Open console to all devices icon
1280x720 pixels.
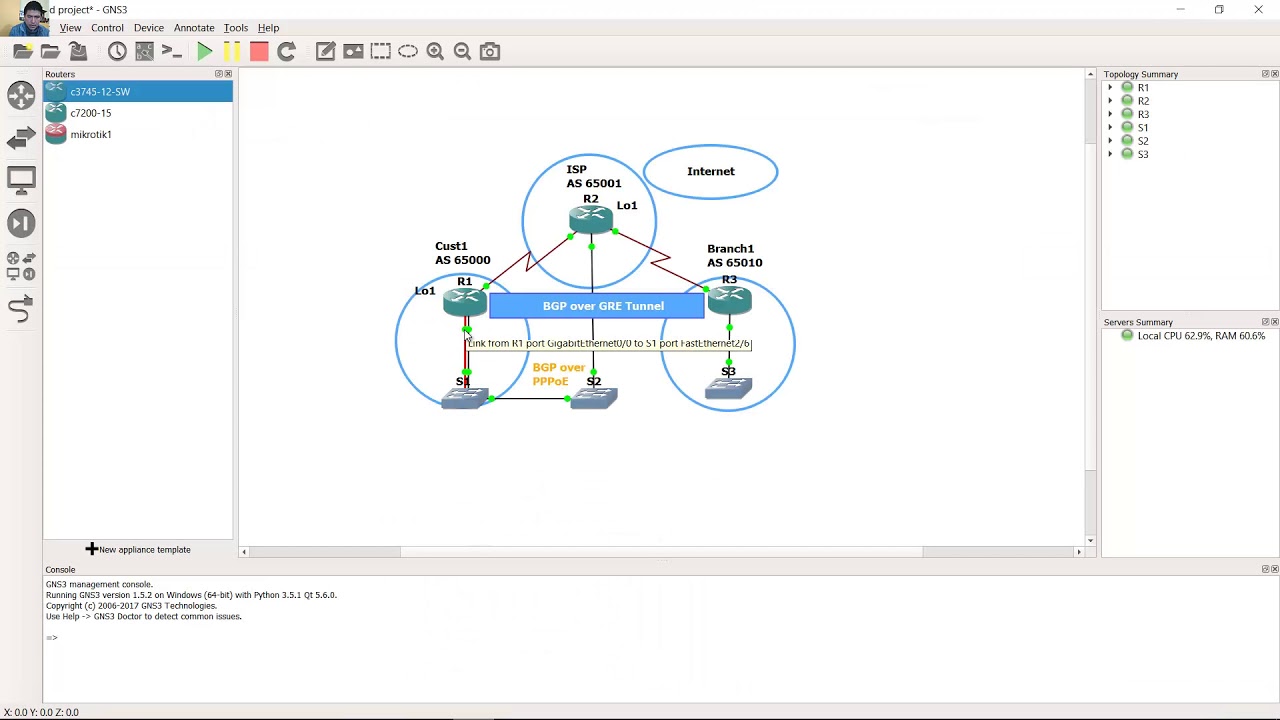point(171,51)
